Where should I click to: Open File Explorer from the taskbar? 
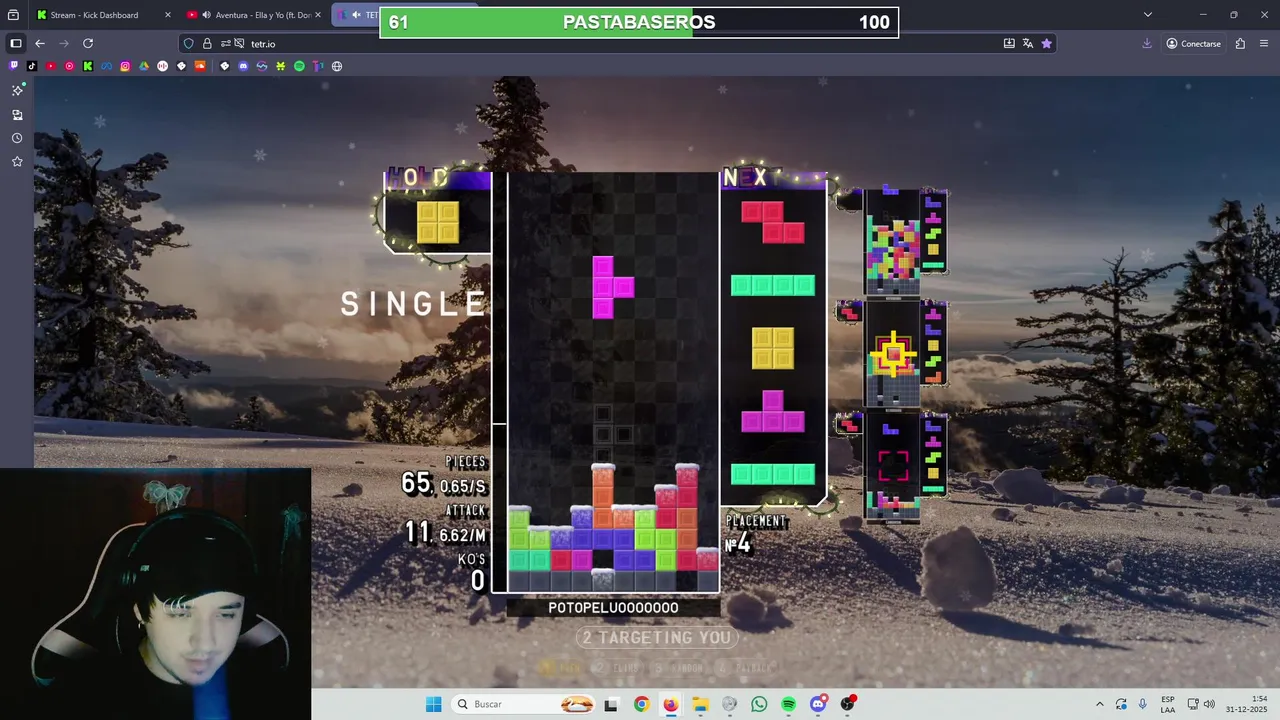tap(700, 704)
